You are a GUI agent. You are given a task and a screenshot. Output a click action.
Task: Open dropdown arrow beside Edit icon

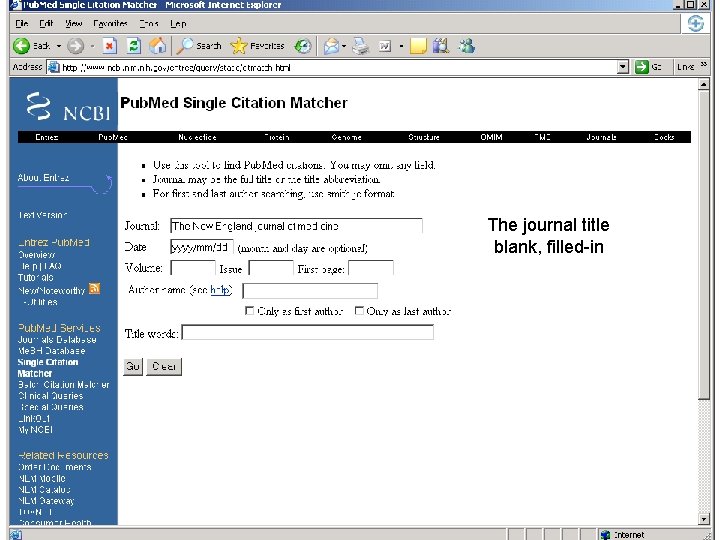coord(401,46)
